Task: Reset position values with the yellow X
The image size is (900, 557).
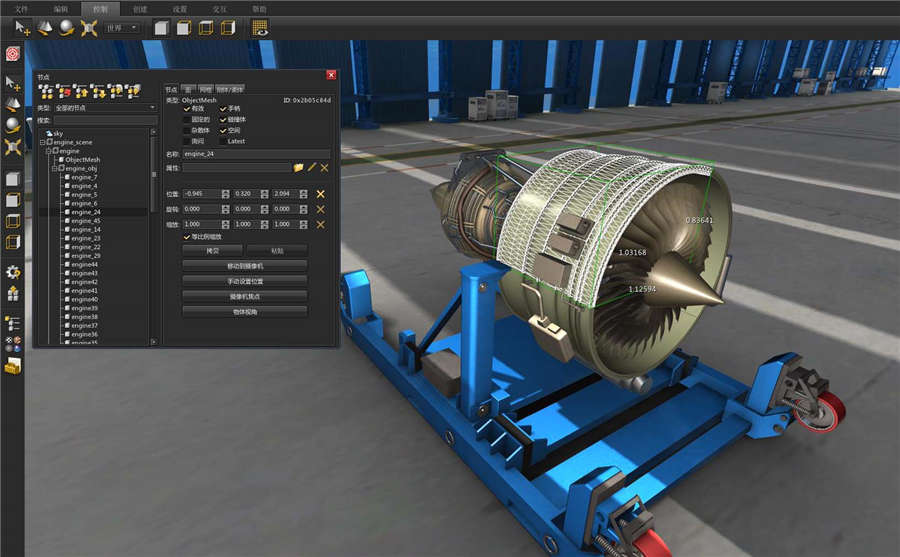Action: [321, 193]
